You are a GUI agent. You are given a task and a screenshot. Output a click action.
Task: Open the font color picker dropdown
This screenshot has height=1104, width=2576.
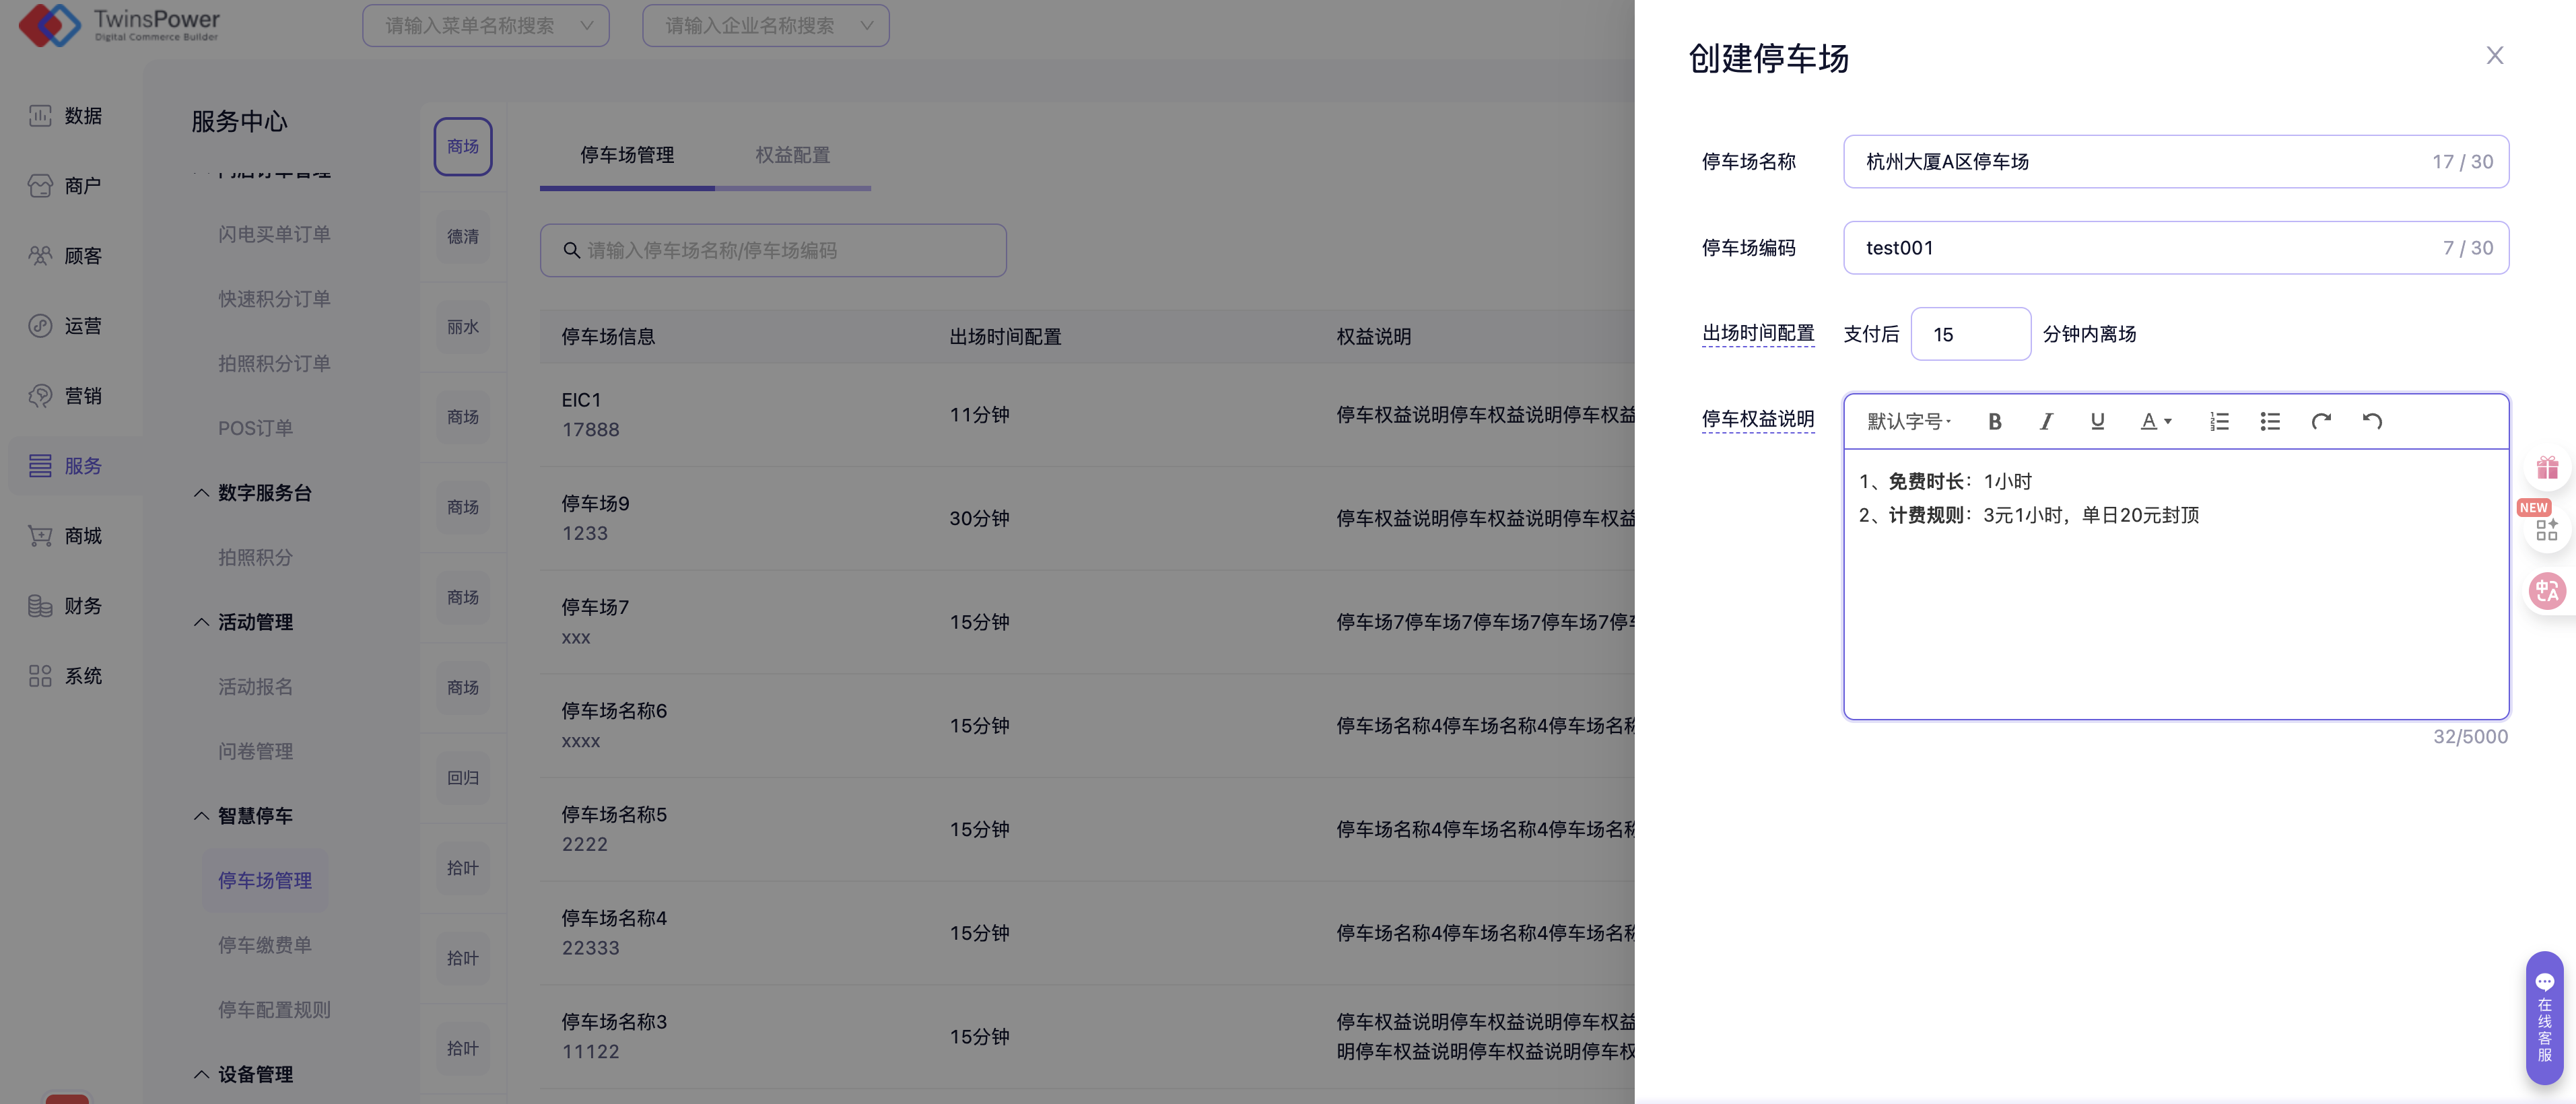2155,422
